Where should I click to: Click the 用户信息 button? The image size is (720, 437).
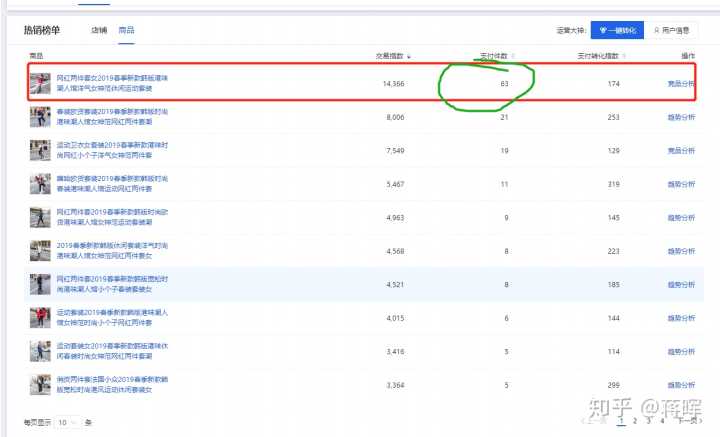point(672,30)
